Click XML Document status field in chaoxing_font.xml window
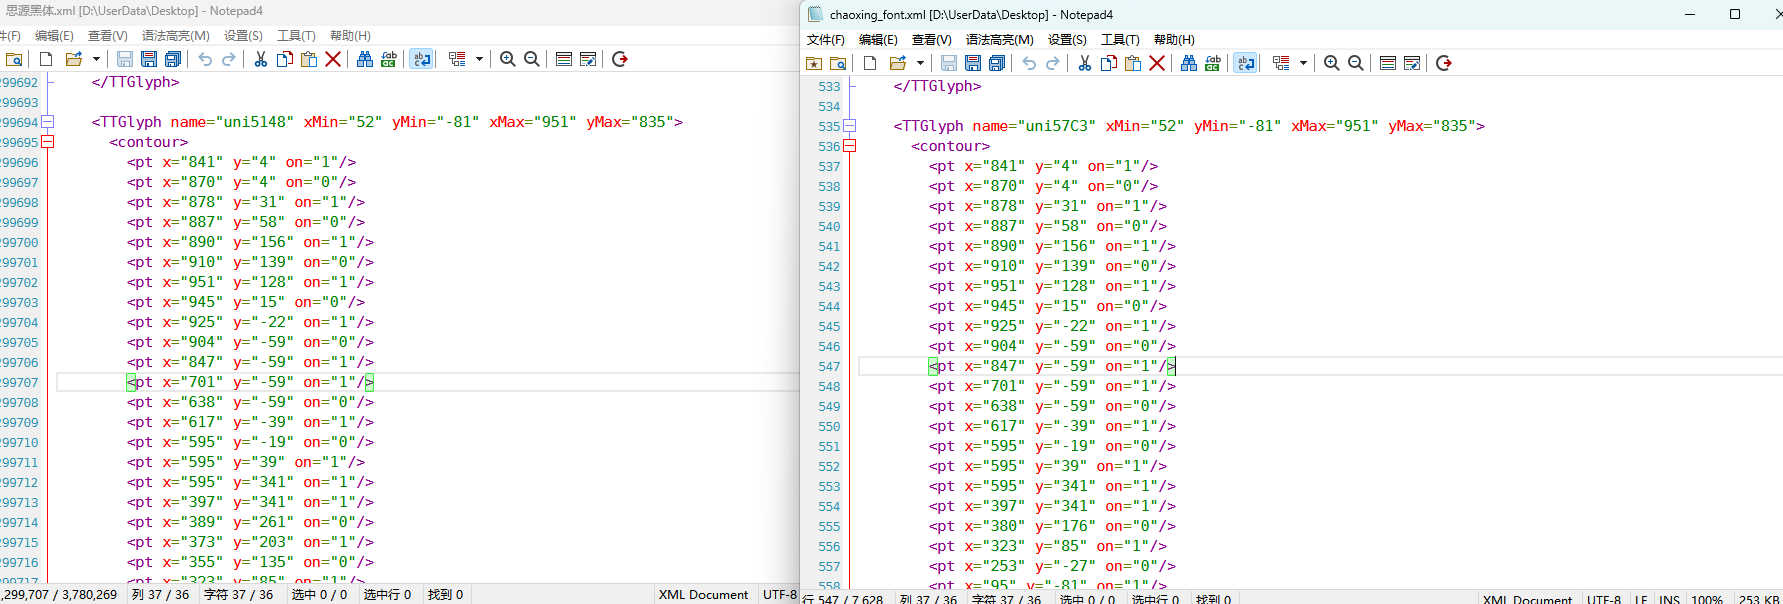 tap(1527, 598)
